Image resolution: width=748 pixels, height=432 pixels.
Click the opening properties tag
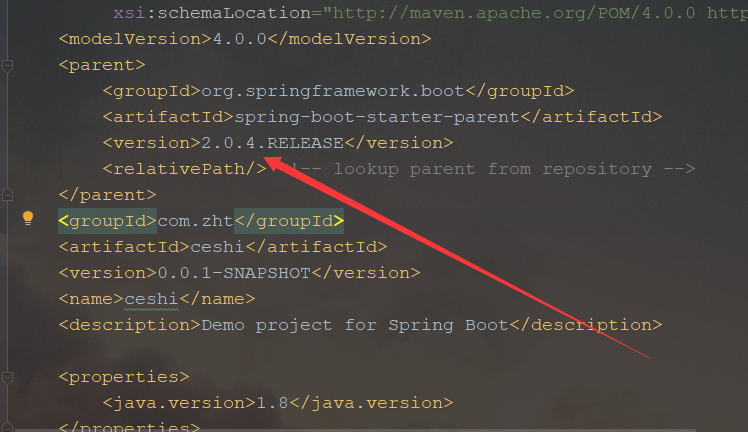pos(124,377)
